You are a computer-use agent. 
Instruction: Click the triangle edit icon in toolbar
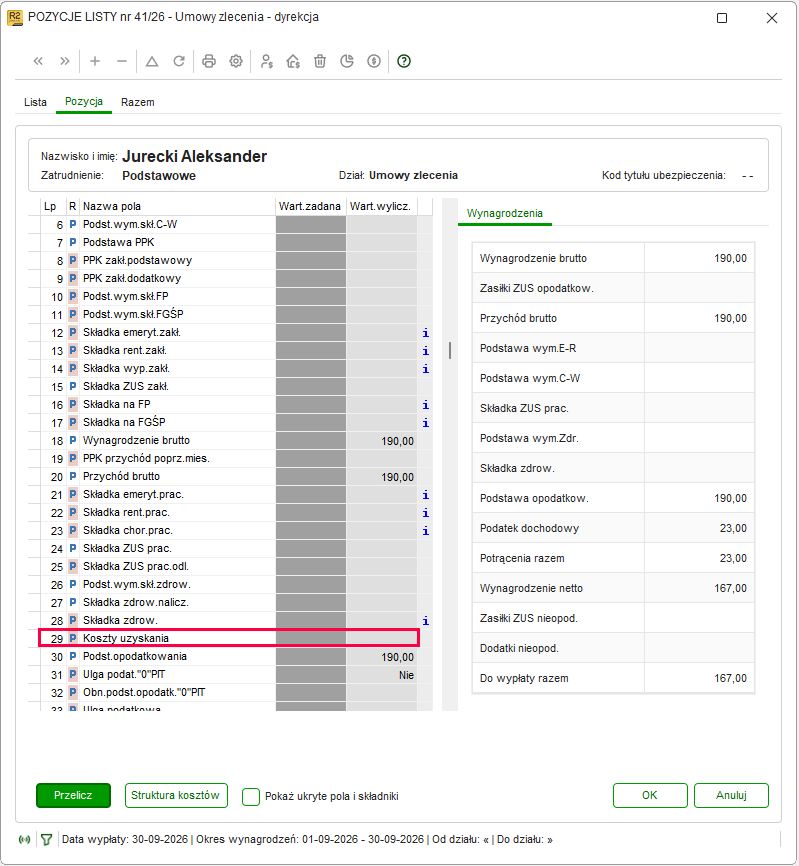tap(152, 61)
